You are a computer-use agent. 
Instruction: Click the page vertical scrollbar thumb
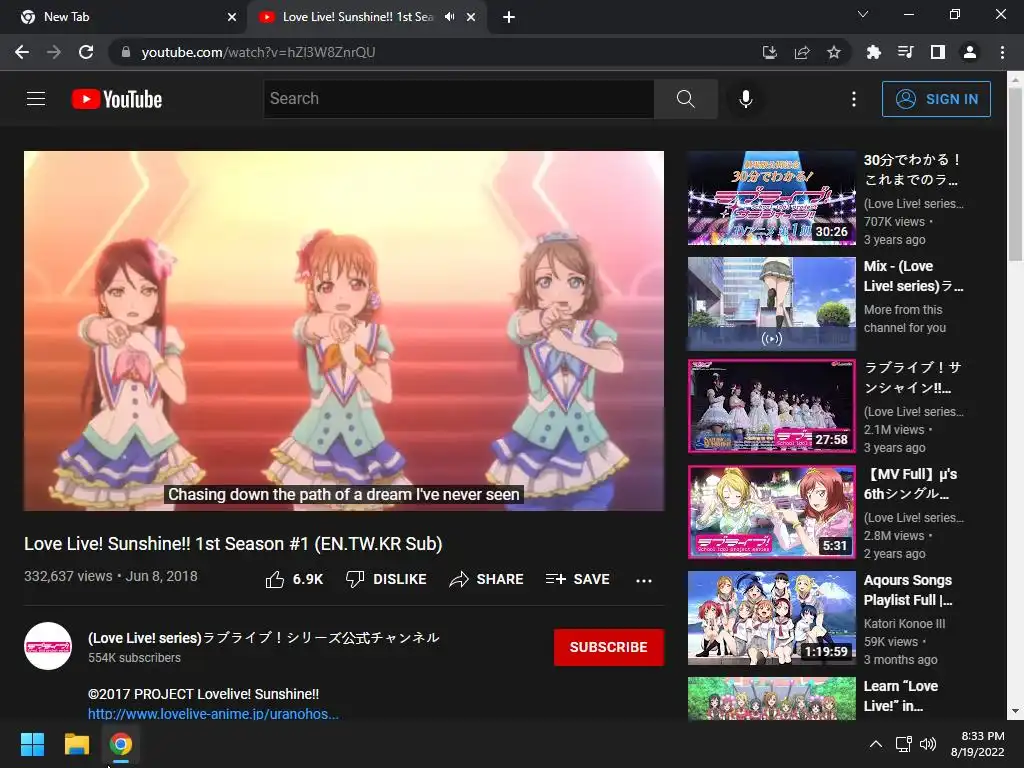(x=1016, y=174)
